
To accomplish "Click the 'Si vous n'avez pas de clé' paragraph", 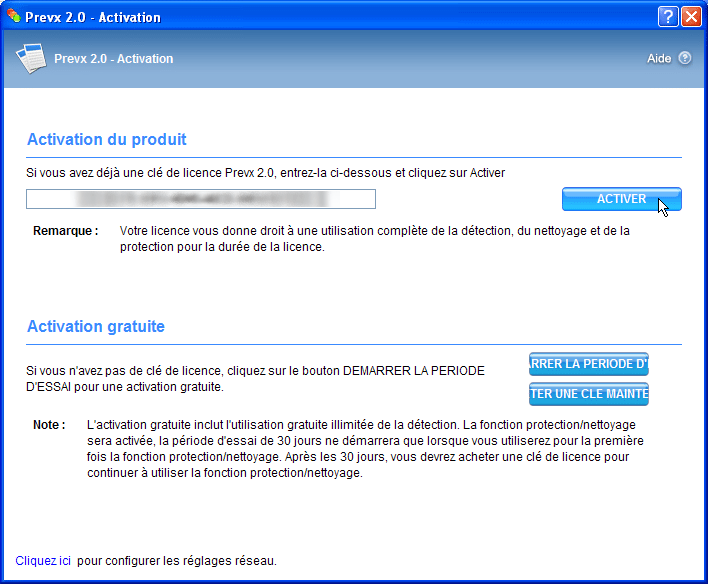I will point(255,378).
